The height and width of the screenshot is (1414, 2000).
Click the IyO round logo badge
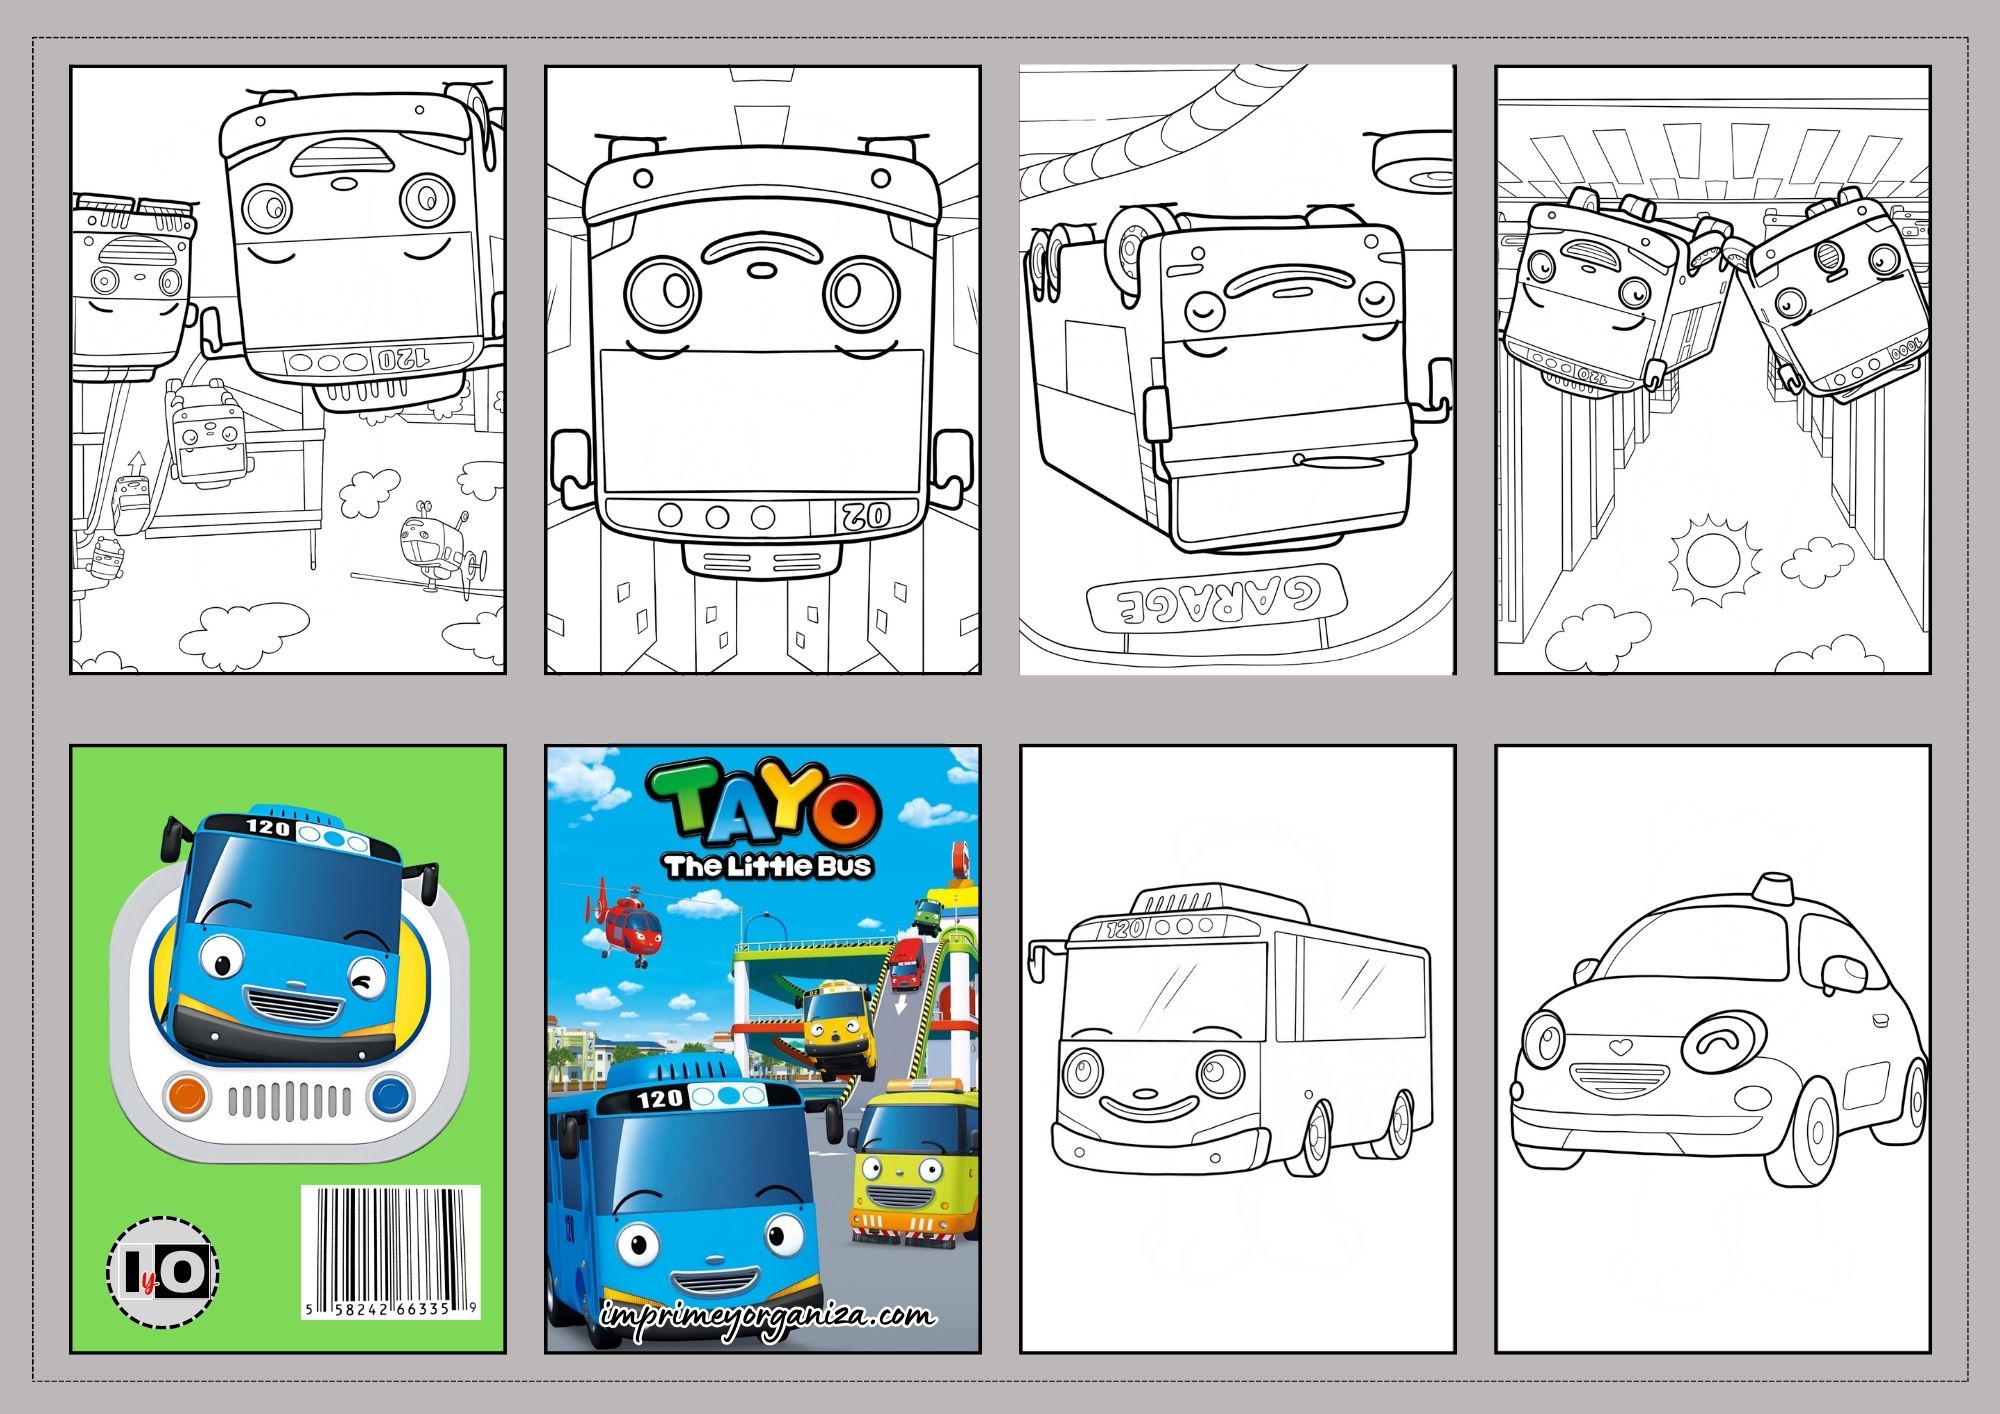163,1271
